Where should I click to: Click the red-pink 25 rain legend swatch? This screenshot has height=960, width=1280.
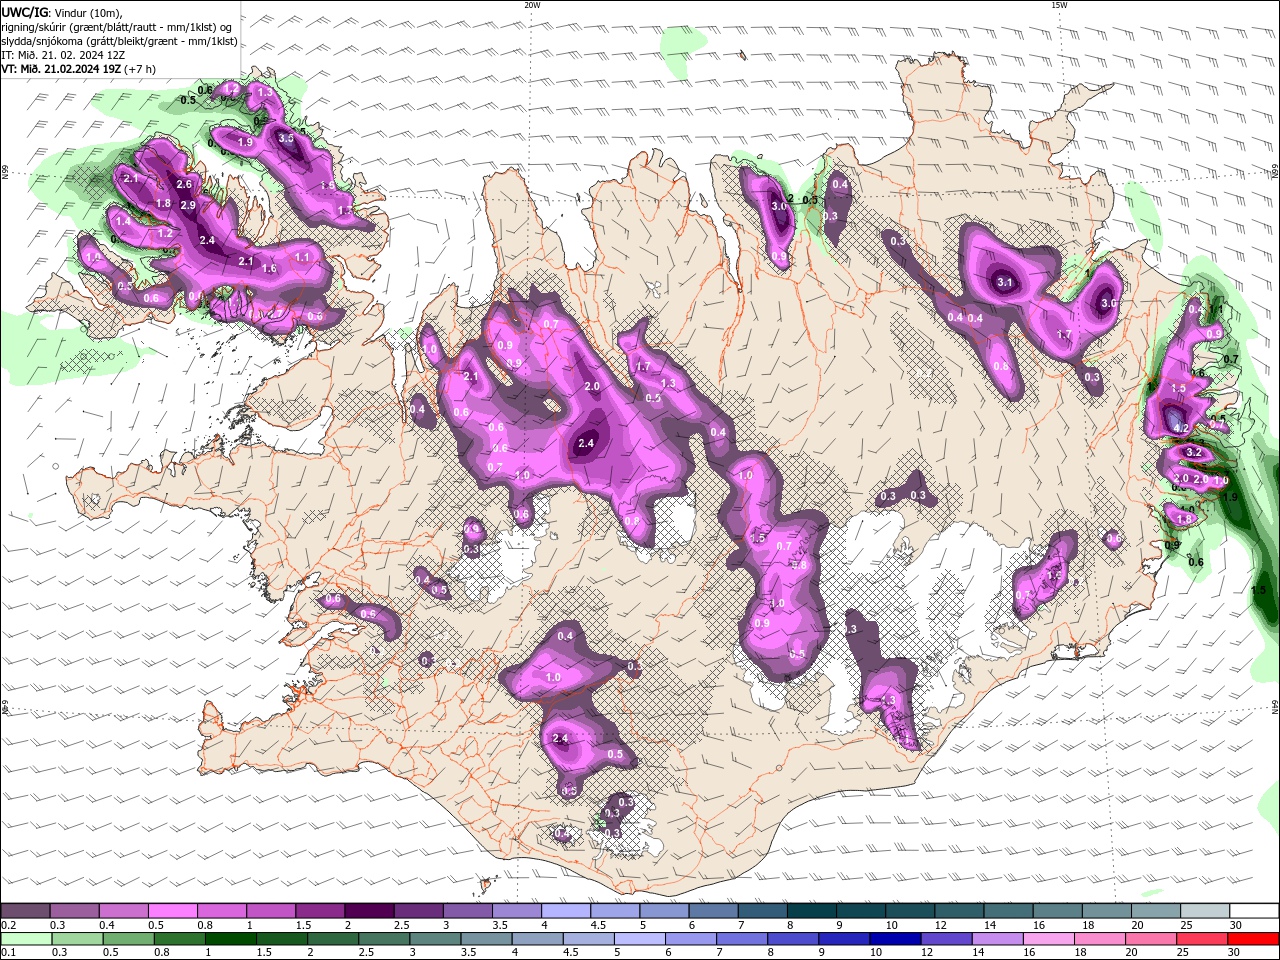1202,939
